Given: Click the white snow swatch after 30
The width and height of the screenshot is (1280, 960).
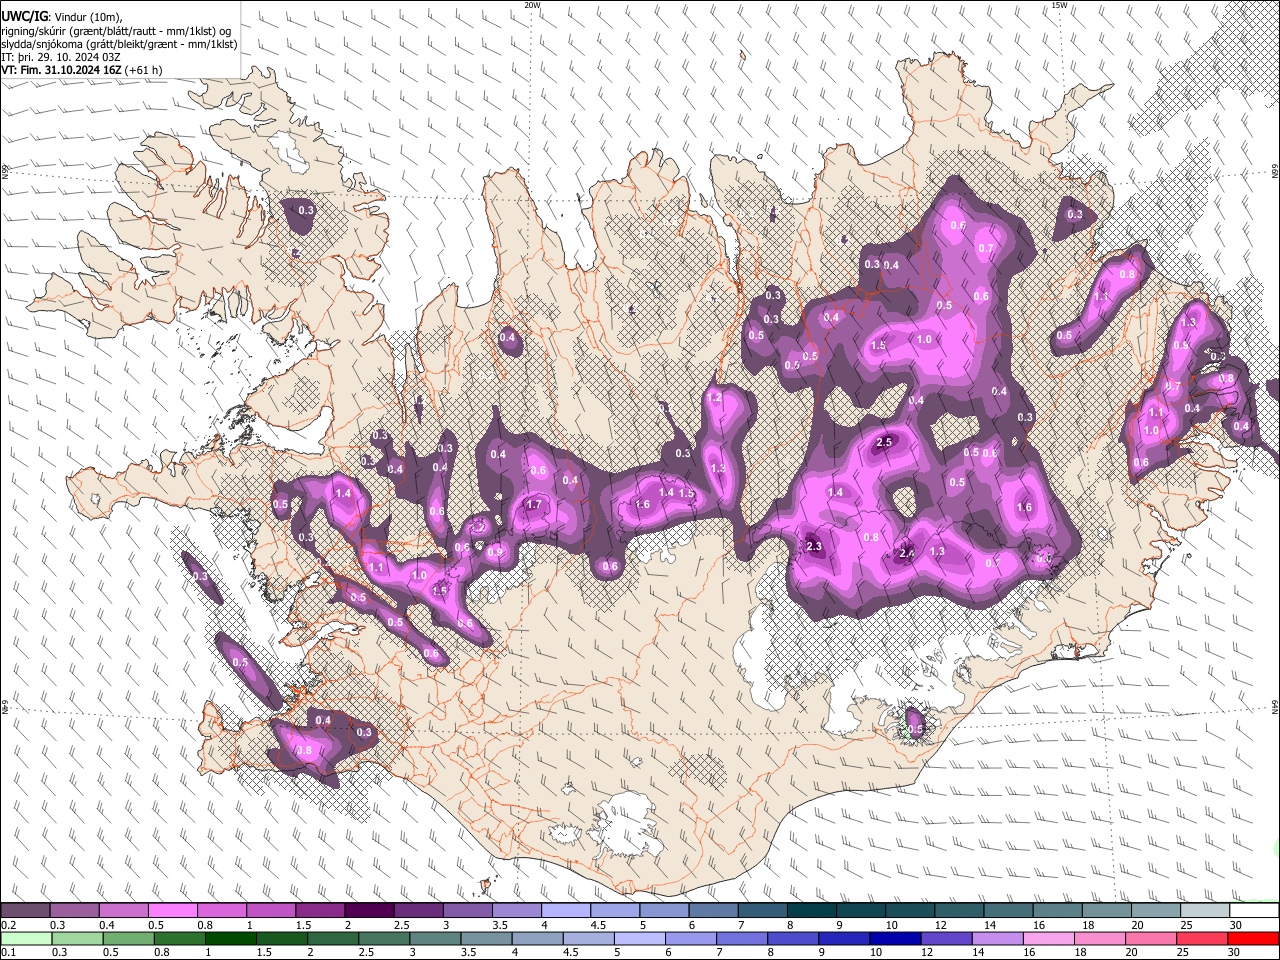Looking at the screenshot, I should [x=1254, y=911].
